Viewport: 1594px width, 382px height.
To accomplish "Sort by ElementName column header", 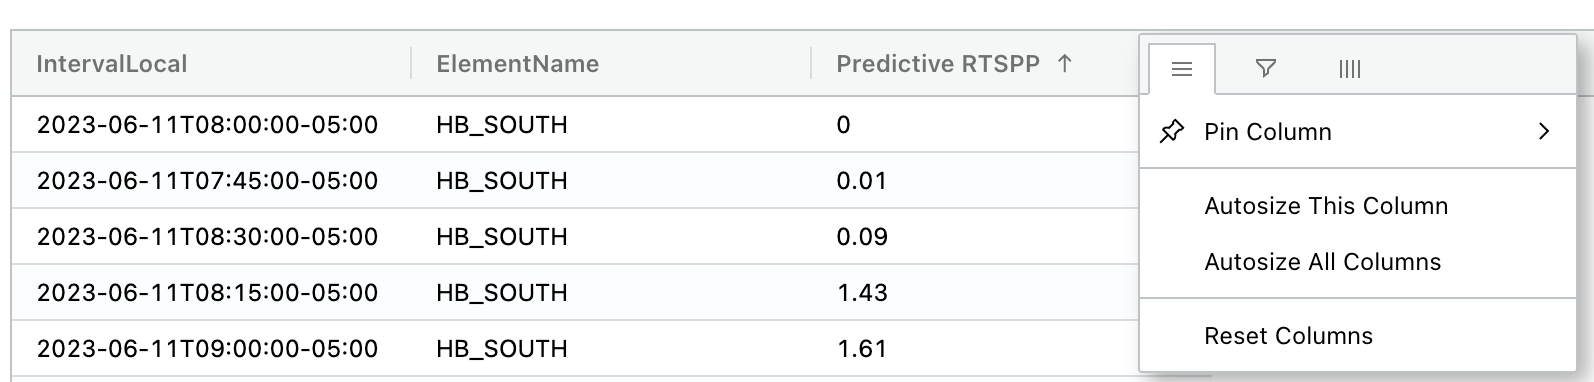I will 518,64.
